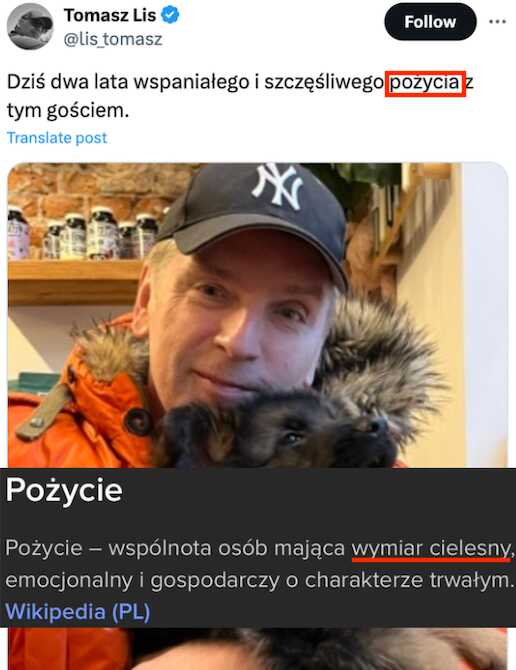Viewport: 516px width, 670px height.
Task: Select the @lis_tomasz handle
Action: tap(113, 39)
